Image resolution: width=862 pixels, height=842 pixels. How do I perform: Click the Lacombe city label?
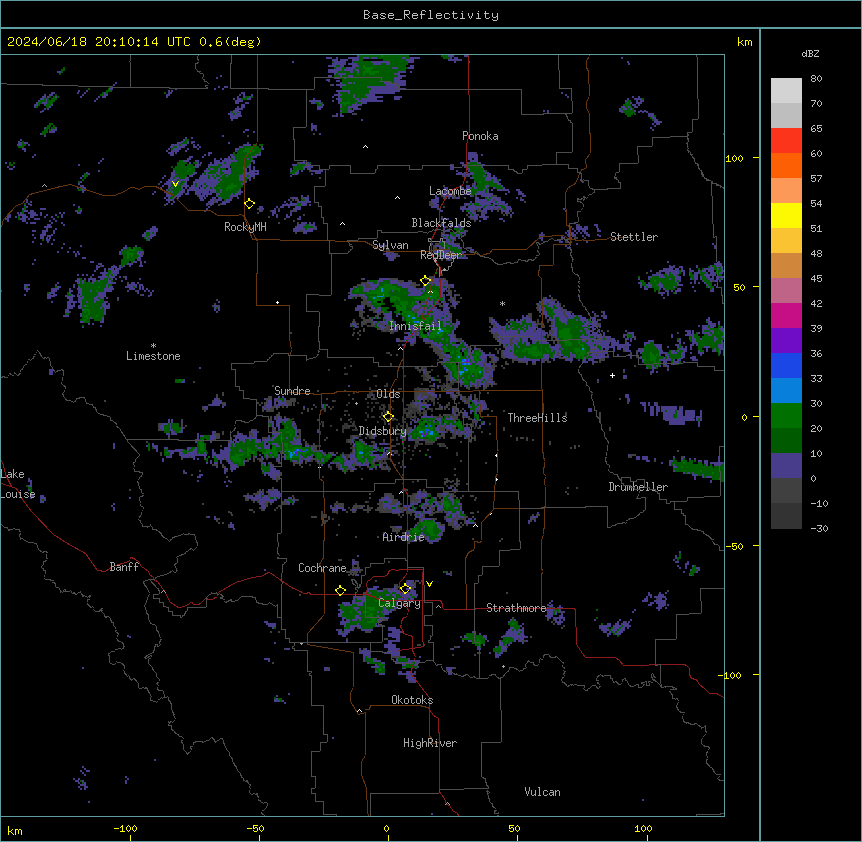(450, 191)
